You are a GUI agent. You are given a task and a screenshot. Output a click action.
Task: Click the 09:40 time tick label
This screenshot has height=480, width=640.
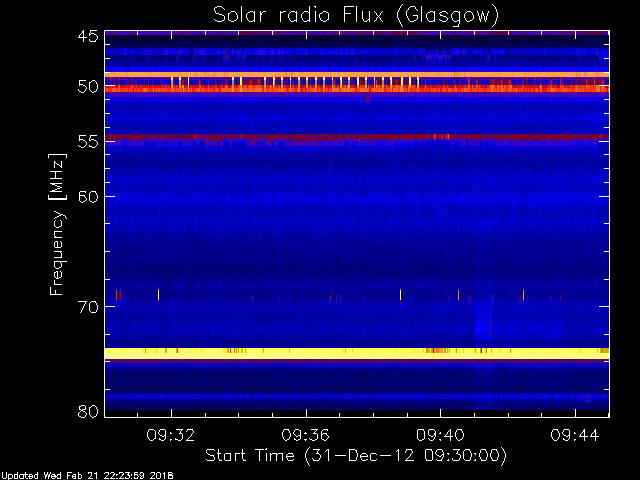point(440,435)
